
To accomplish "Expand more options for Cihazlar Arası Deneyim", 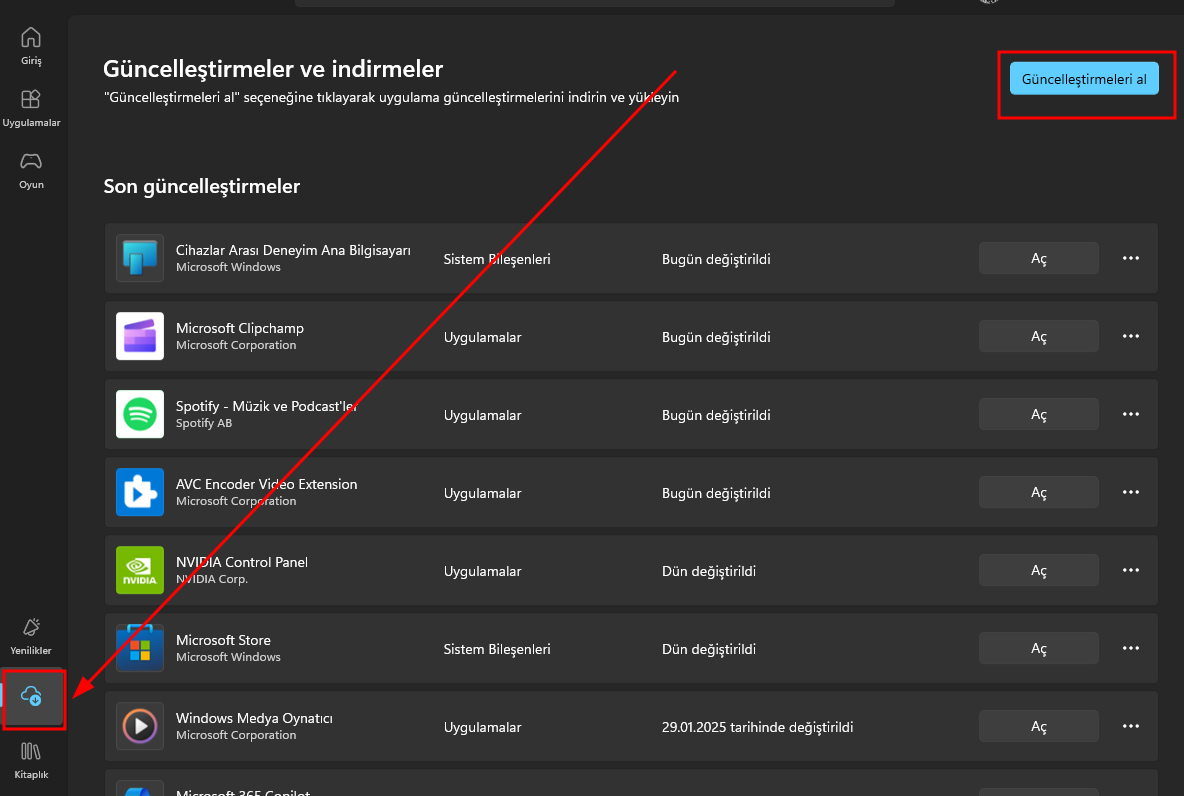I will click(1130, 258).
